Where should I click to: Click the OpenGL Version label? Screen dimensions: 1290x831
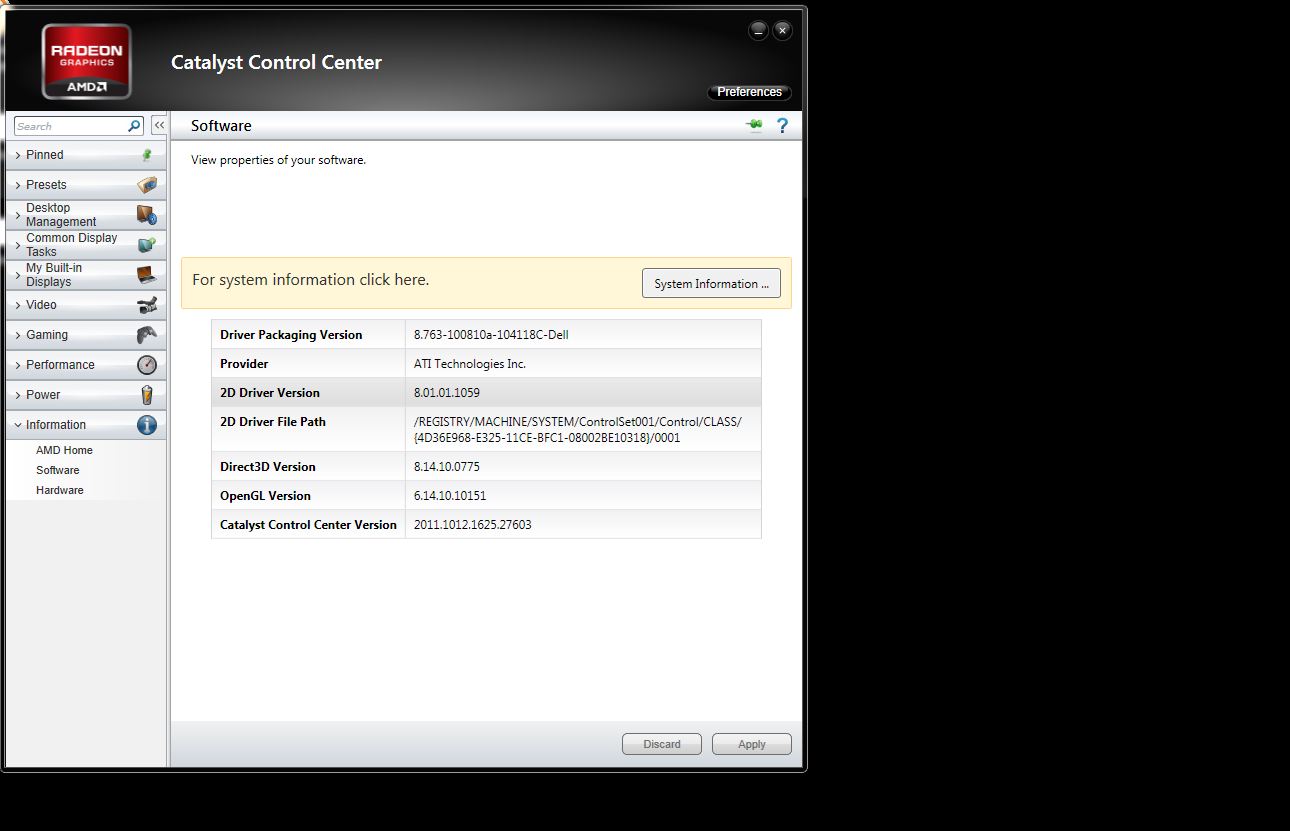click(265, 496)
